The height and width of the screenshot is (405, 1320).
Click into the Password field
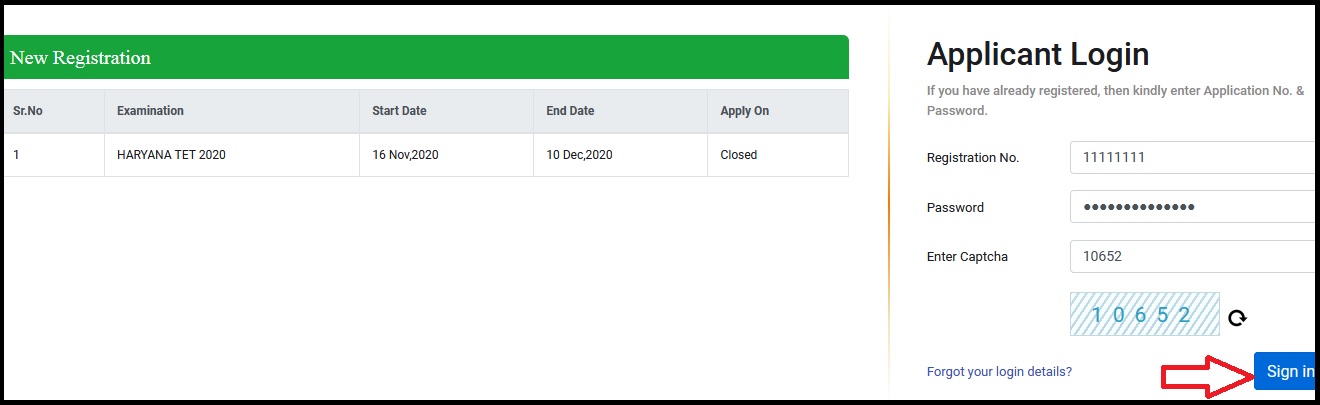click(1190, 207)
